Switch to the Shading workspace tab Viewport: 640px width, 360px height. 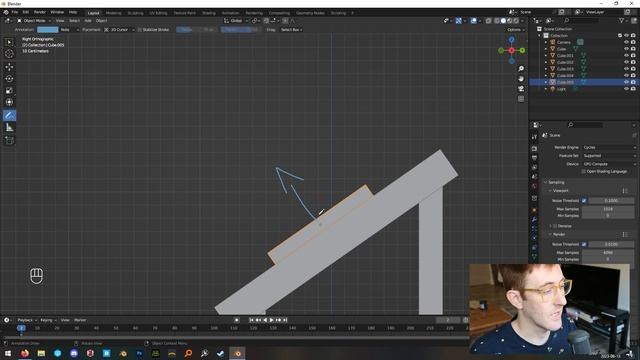pyautogui.click(x=209, y=13)
